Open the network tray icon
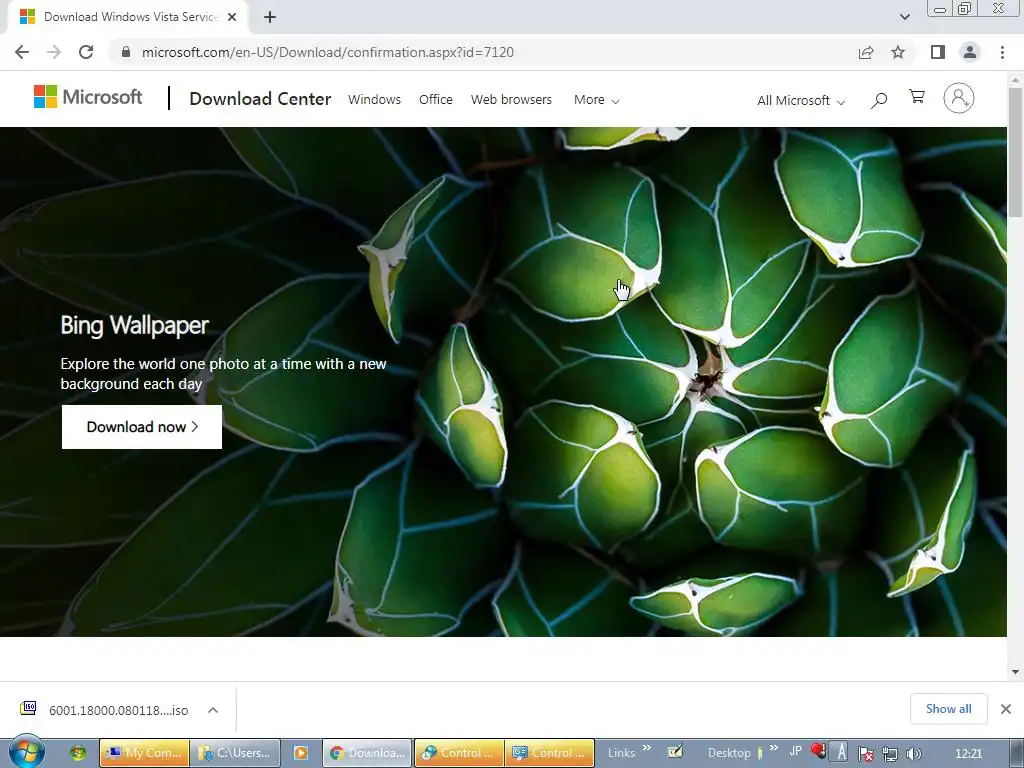The height and width of the screenshot is (768, 1024). (889, 754)
